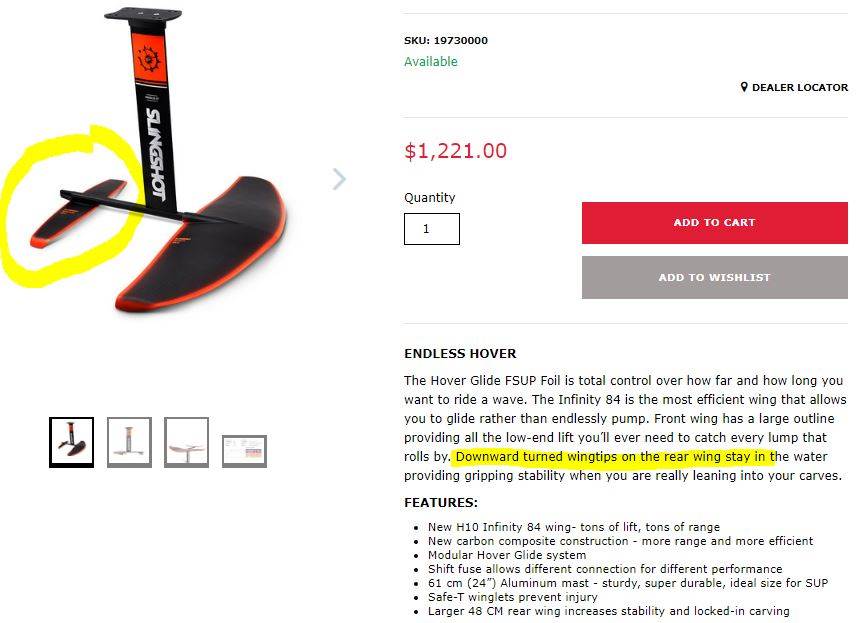Image resolution: width=861 pixels, height=623 pixels.
Task: Click the Slingshot logo on the mast
Action: 156,154
